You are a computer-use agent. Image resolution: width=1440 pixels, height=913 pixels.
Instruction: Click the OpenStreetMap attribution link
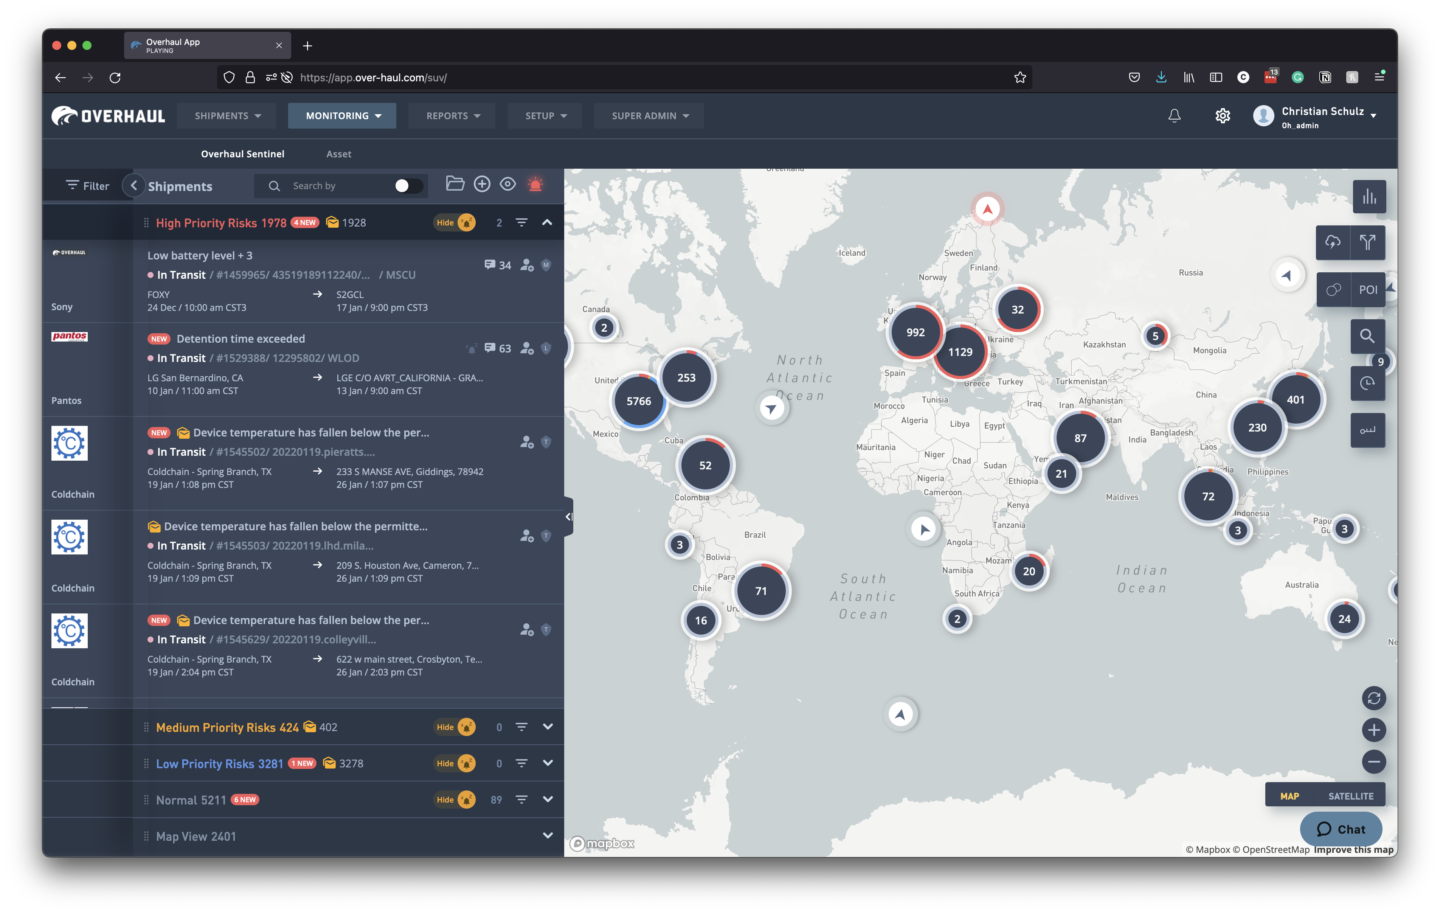(x=1271, y=850)
